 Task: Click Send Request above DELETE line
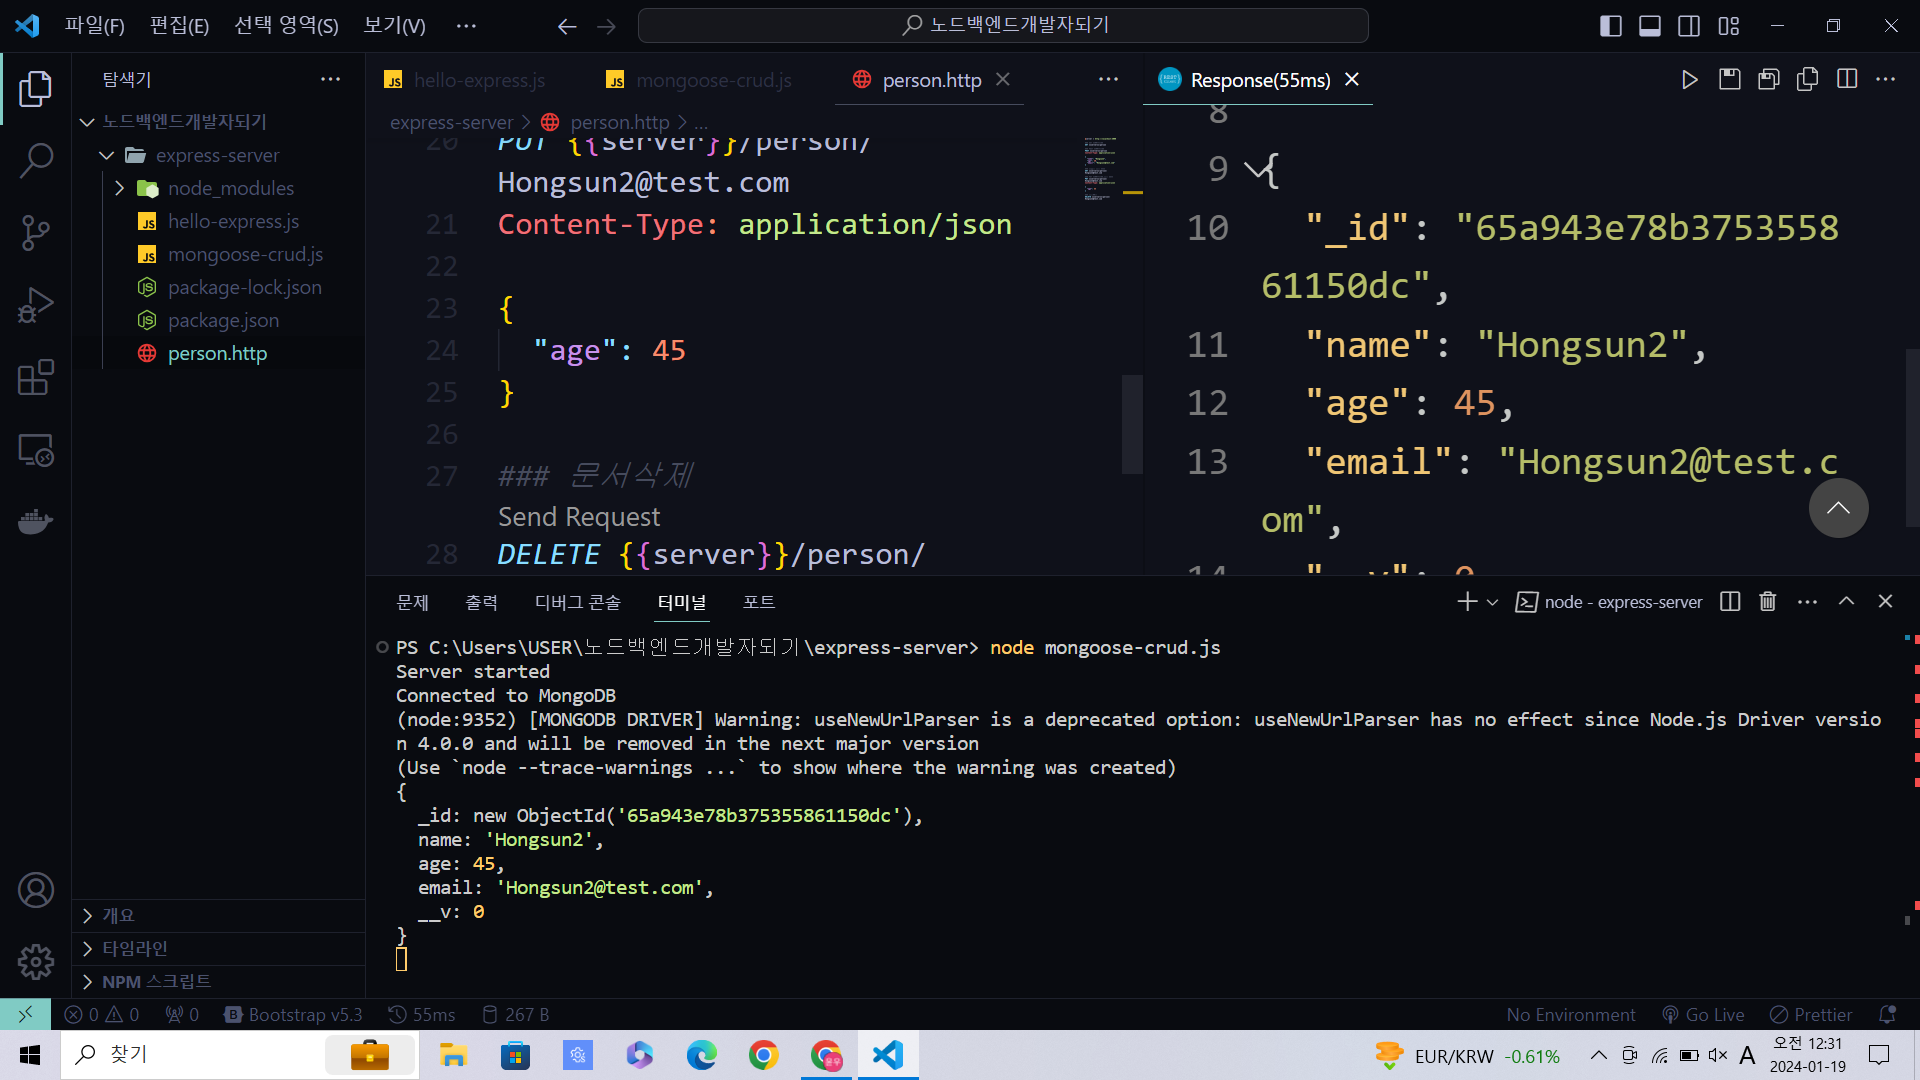click(579, 517)
